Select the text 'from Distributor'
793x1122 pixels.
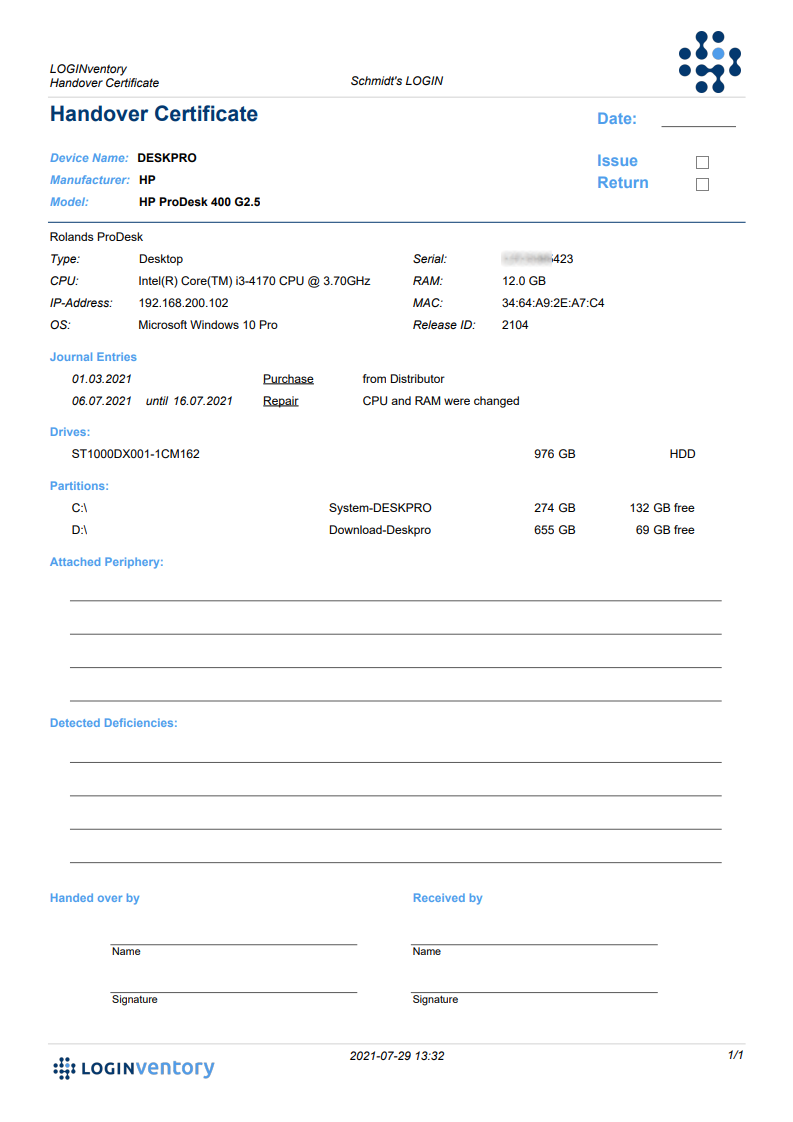[x=404, y=379]
